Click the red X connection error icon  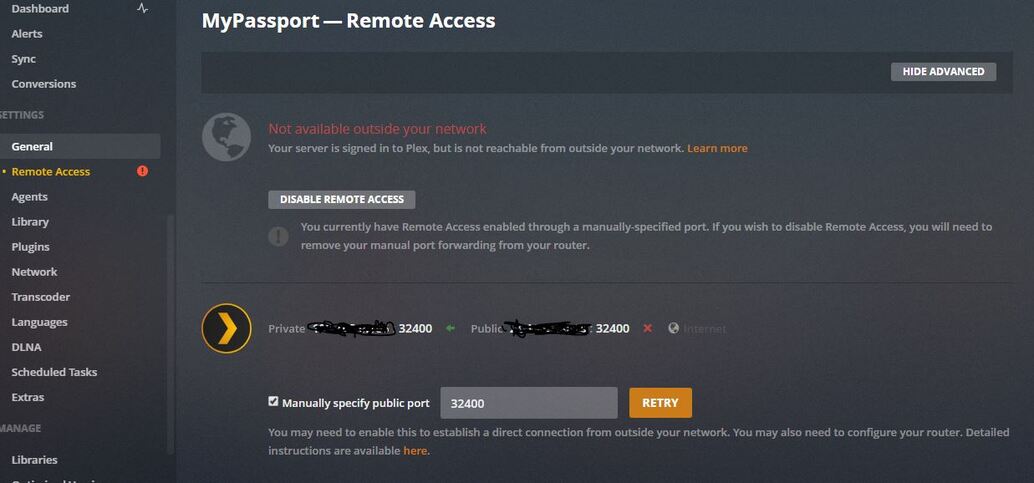[647, 328]
